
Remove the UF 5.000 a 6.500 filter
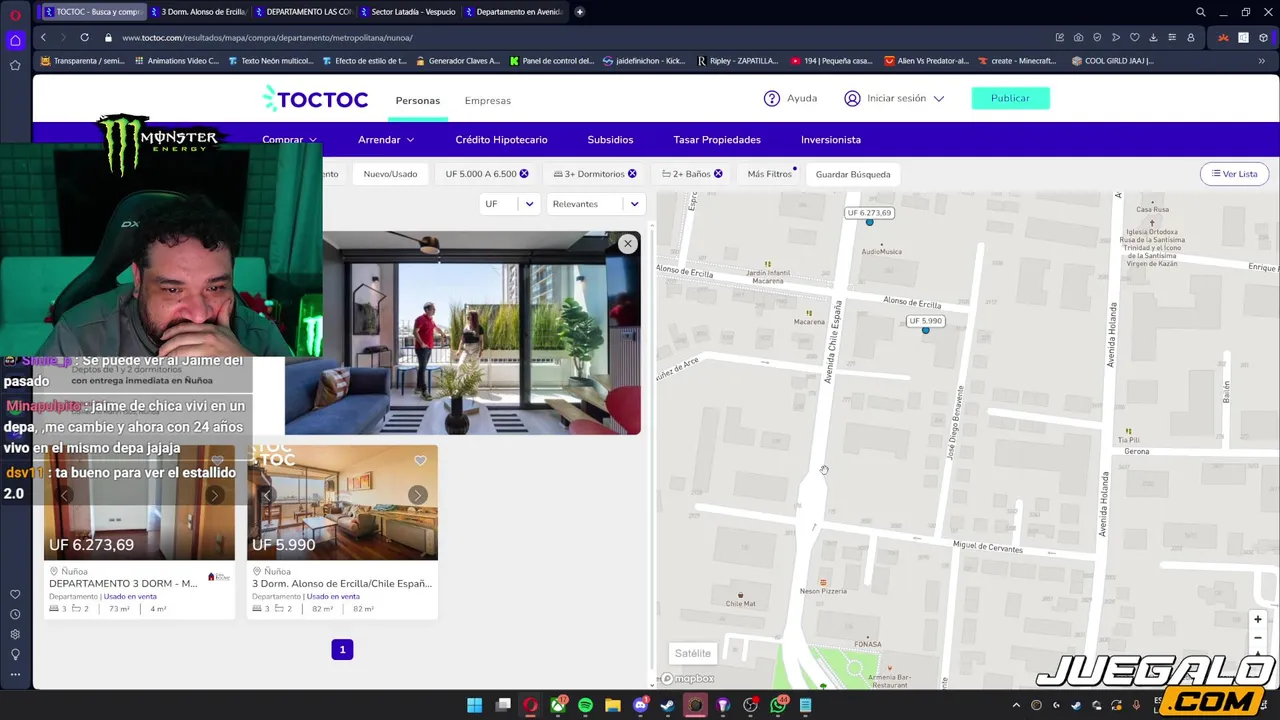523,174
